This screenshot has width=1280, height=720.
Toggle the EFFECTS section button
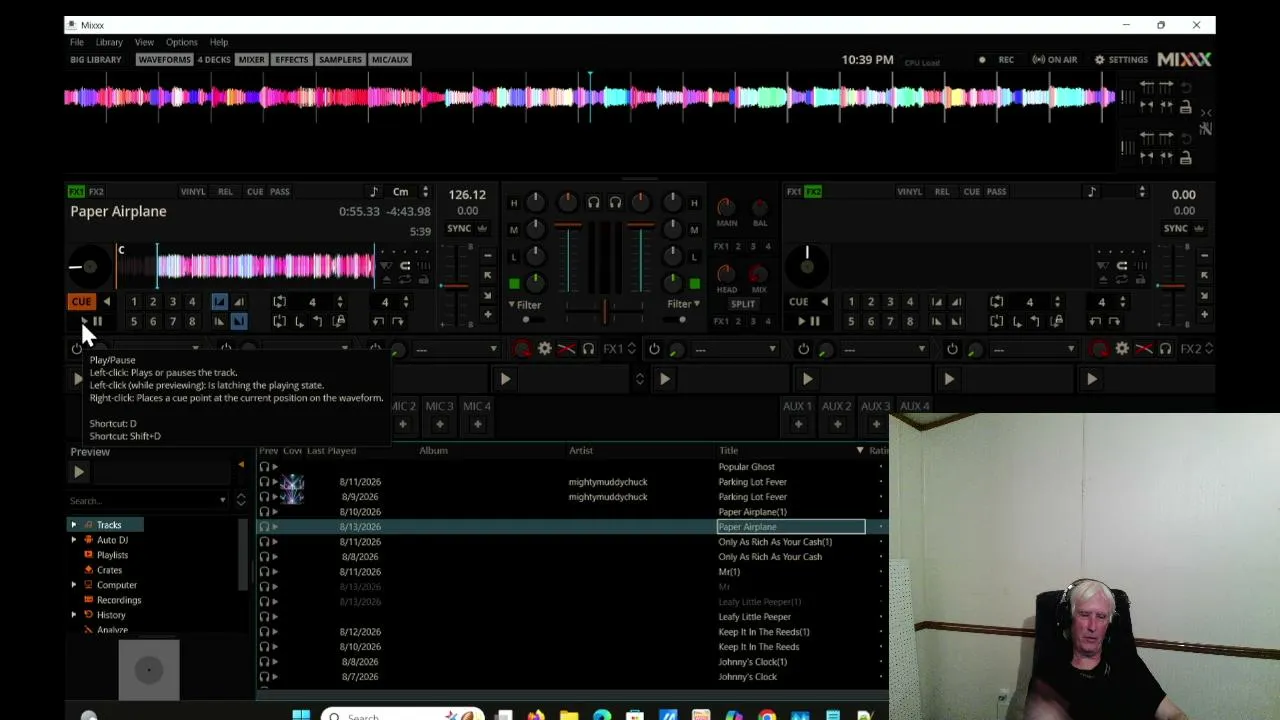click(292, 60)
